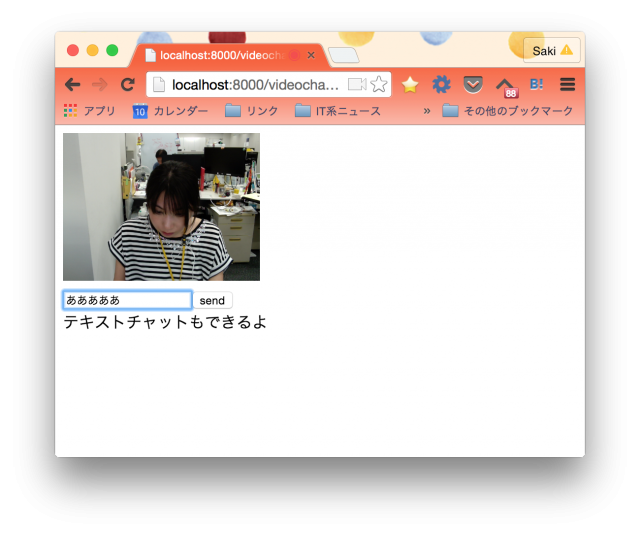Save page with the Pocket extension icon
Screen dimensions: 640x536
pos(473,85)
